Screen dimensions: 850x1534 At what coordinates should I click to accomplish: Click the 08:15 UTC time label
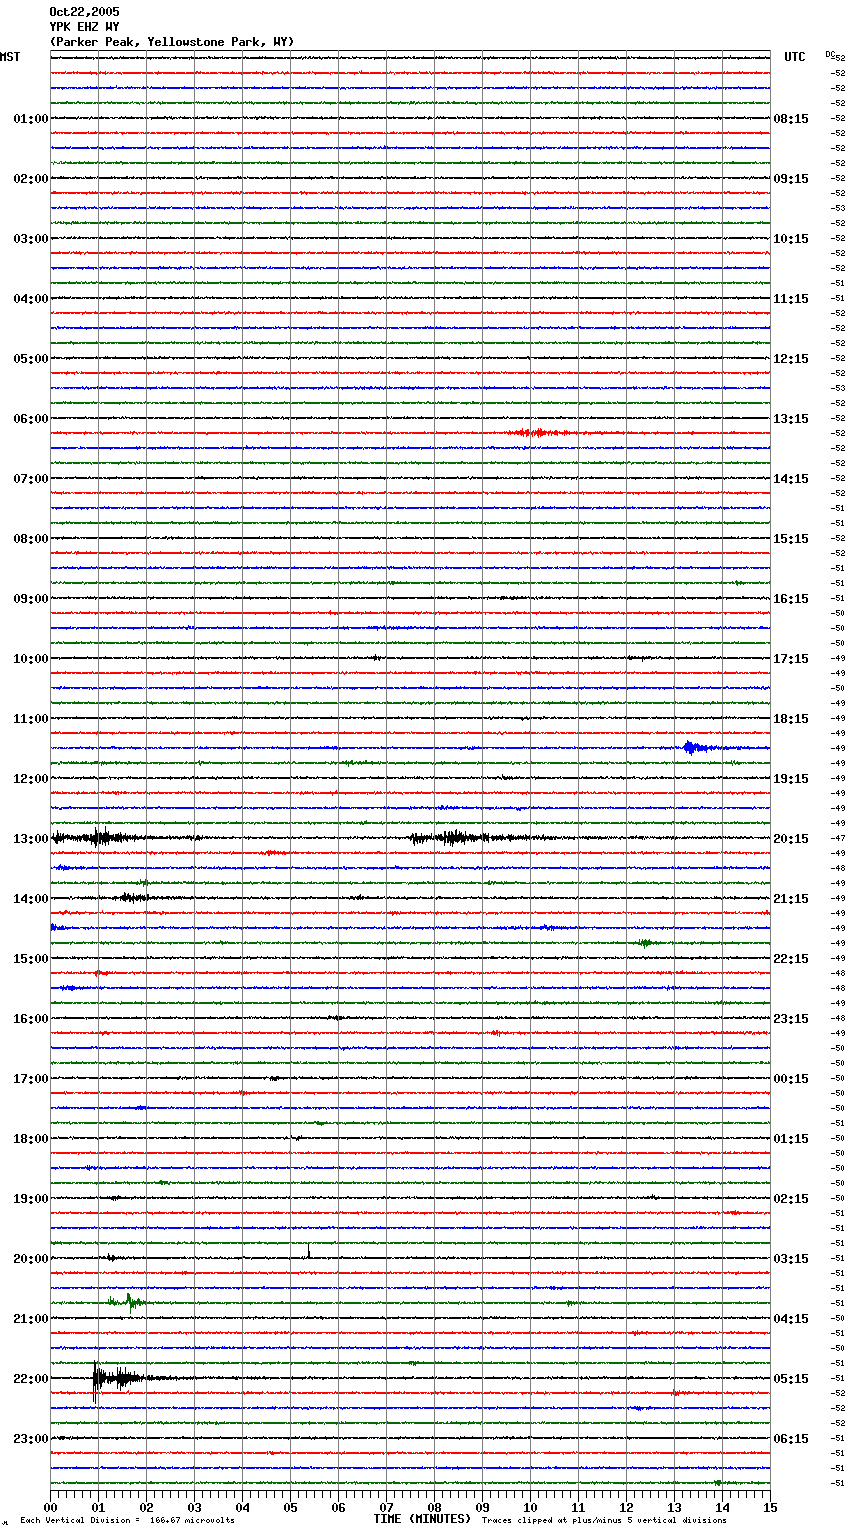coord(791,119)
